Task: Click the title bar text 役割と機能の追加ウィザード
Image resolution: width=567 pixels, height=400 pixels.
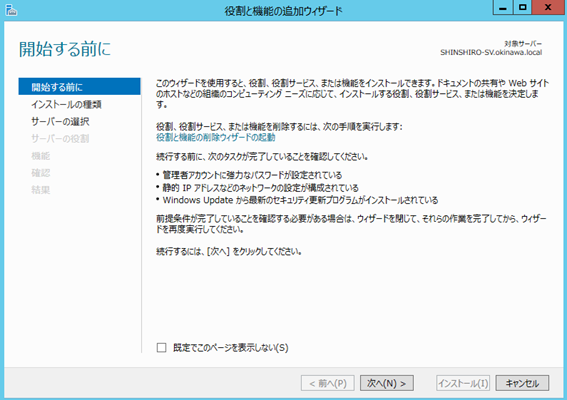Action: 284,11
